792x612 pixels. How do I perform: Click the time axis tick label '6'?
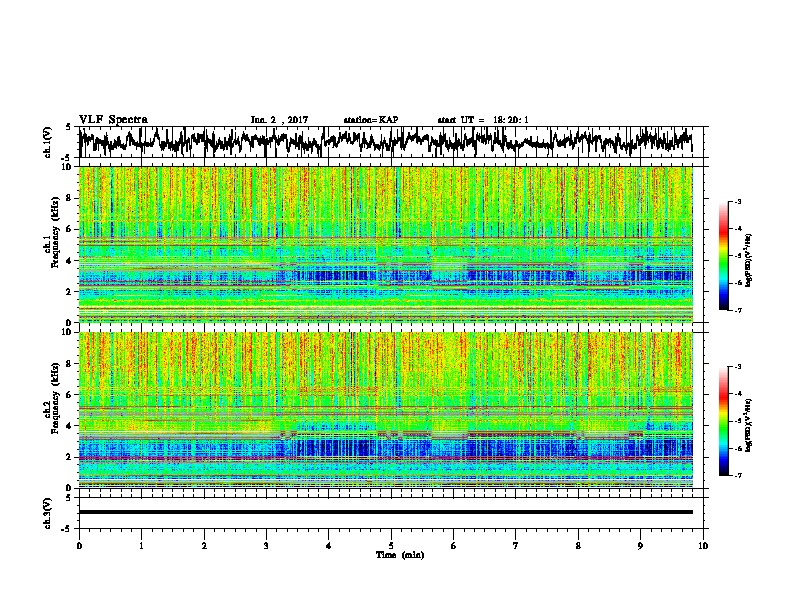click(x=454, y=546)
